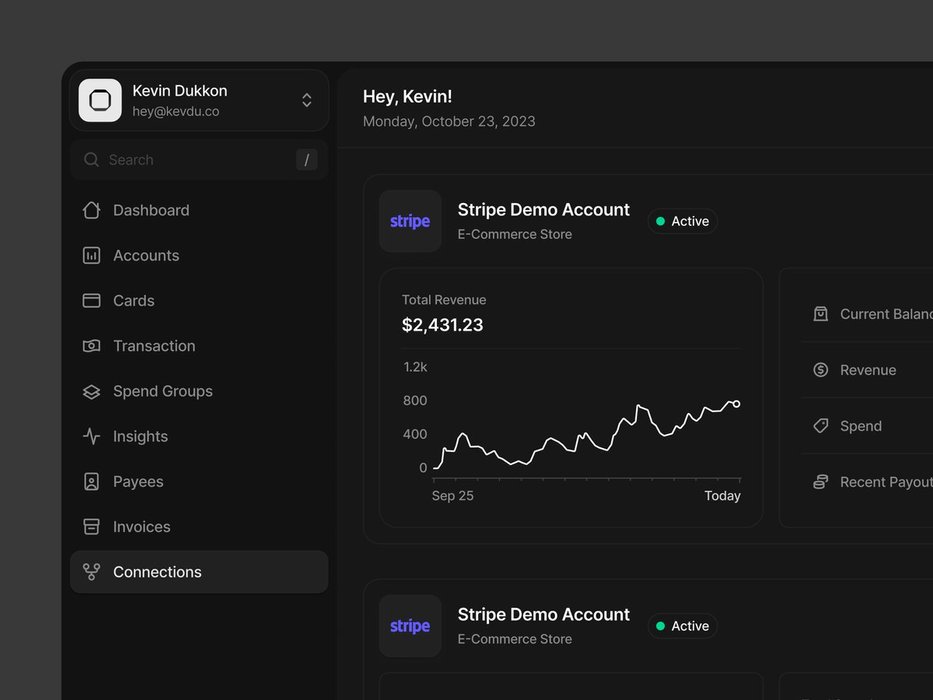Click the Insights pulse icon
Screen dimensions: 933x700
coord(91,437)
